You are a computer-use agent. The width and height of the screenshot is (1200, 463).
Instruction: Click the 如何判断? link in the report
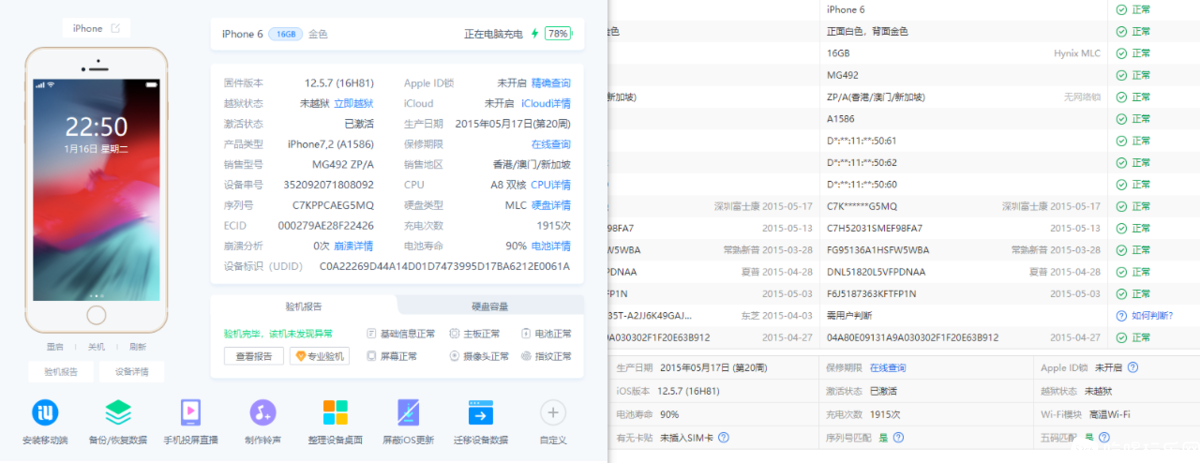pos(1151,315)
